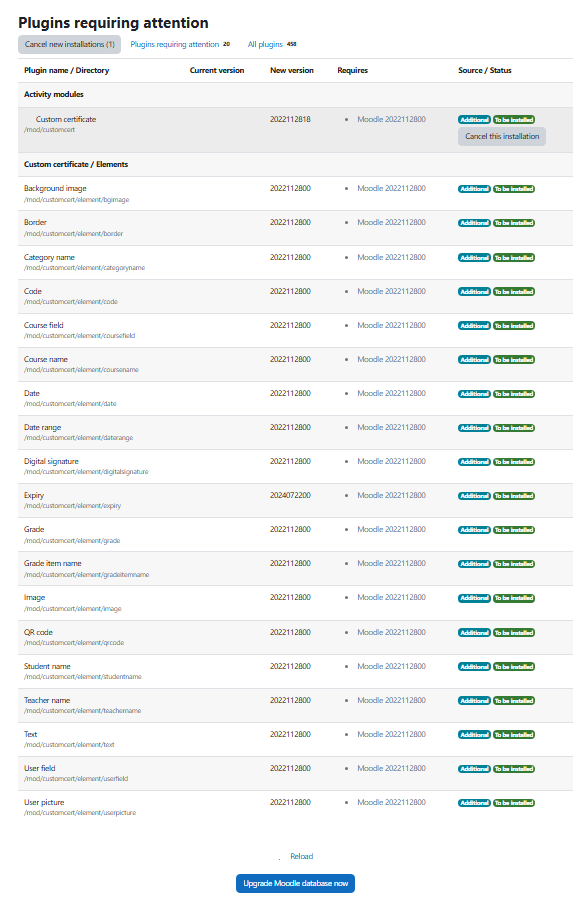
Task: Click To be installed badge for Grade
Action: pyautogui.click(x=514, y=530)
